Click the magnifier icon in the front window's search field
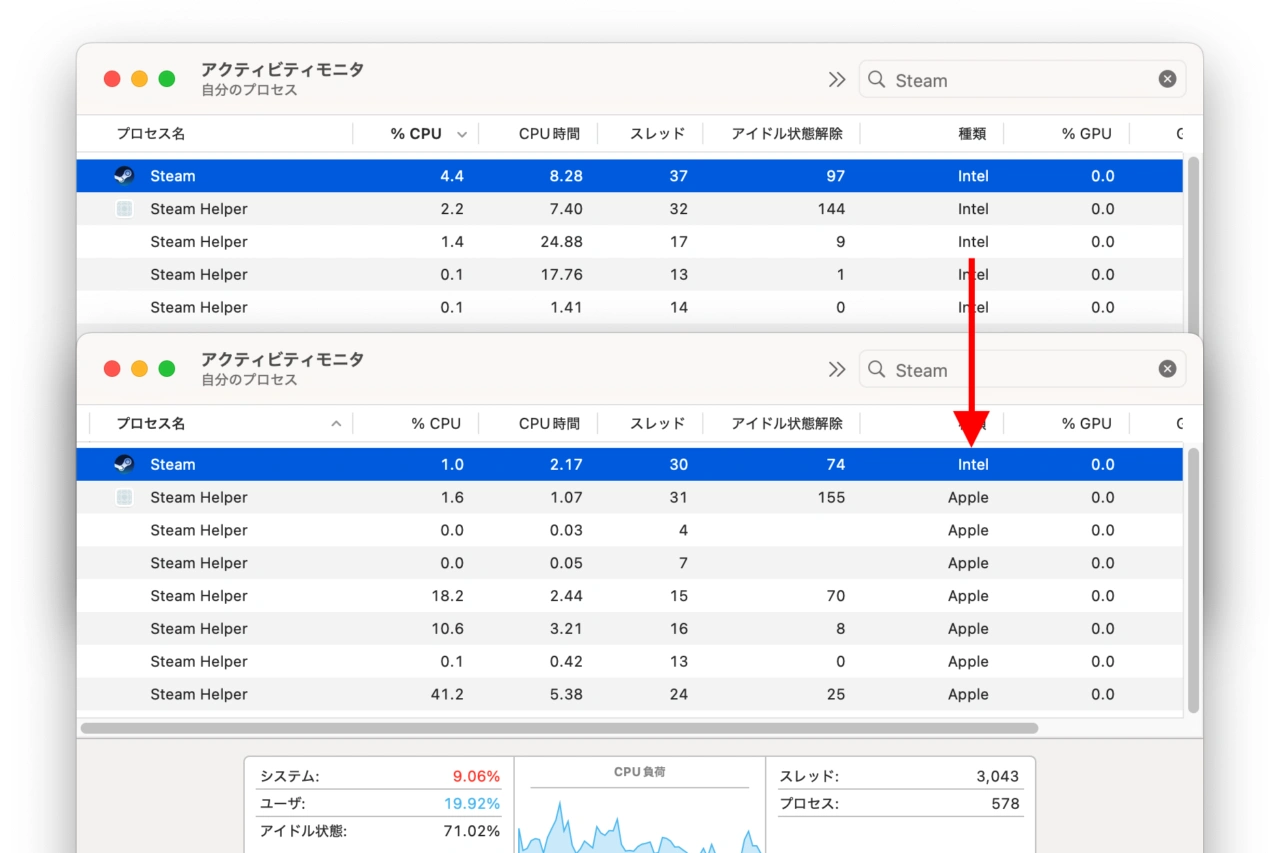This screenshot has height=853, width=1280. tap(877, 369)
